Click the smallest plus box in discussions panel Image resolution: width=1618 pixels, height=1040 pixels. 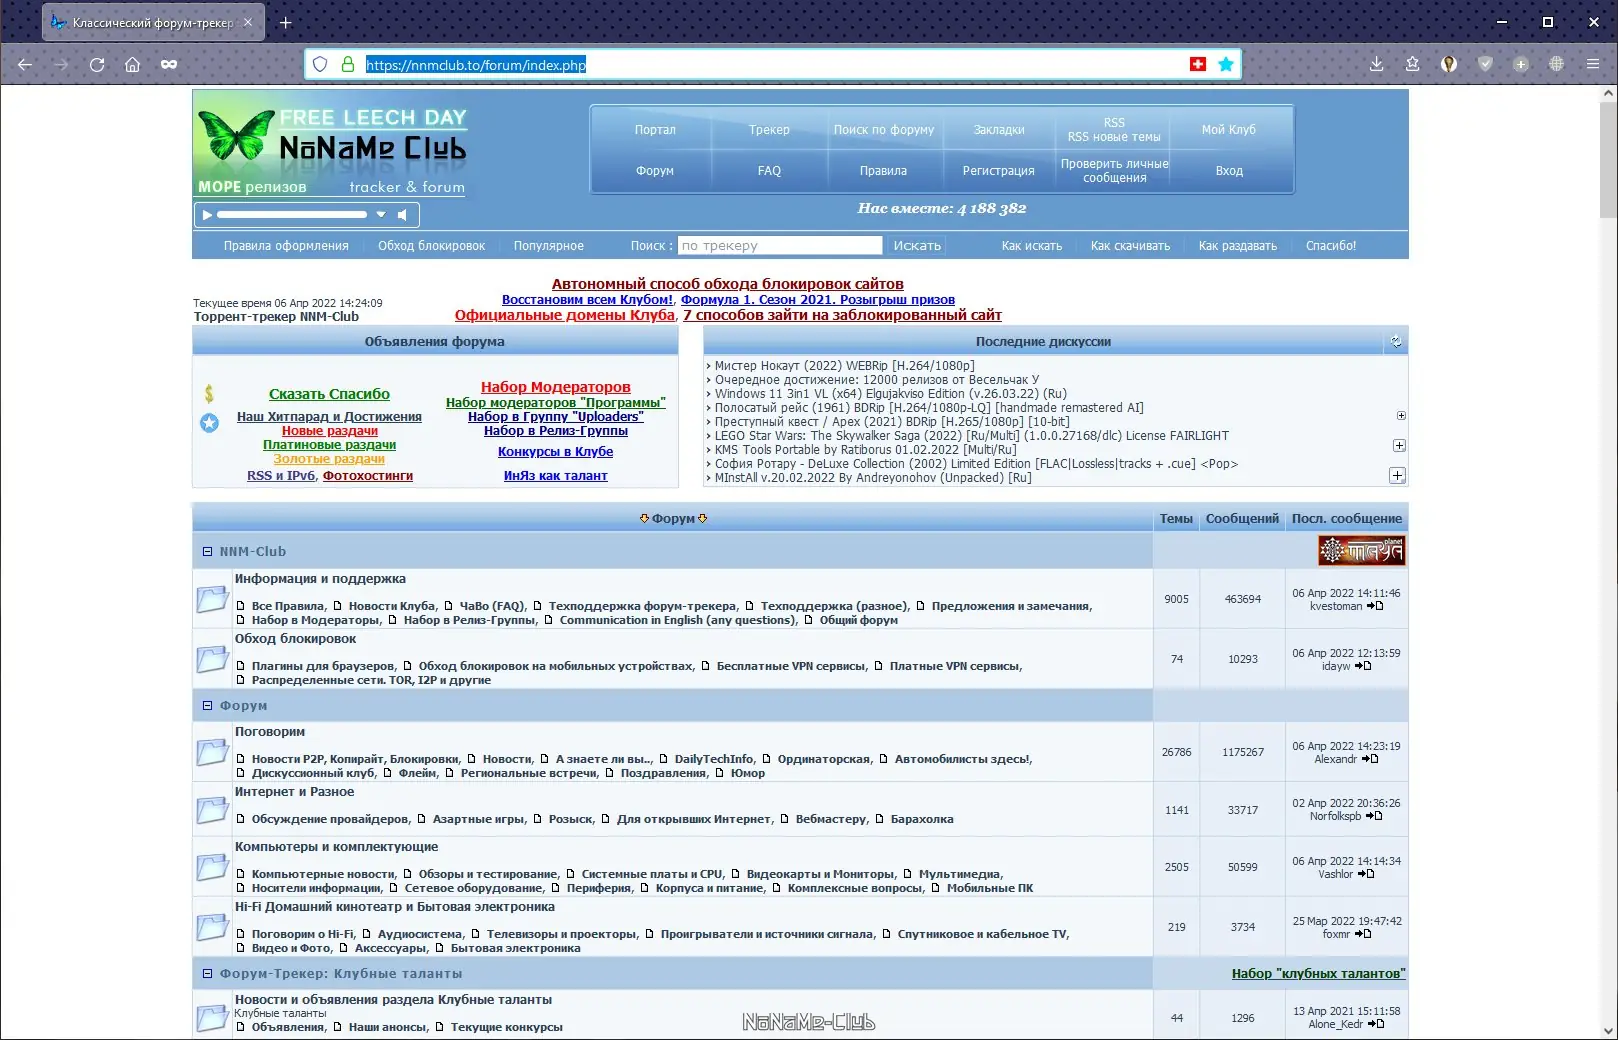(x=1401, y=415)
